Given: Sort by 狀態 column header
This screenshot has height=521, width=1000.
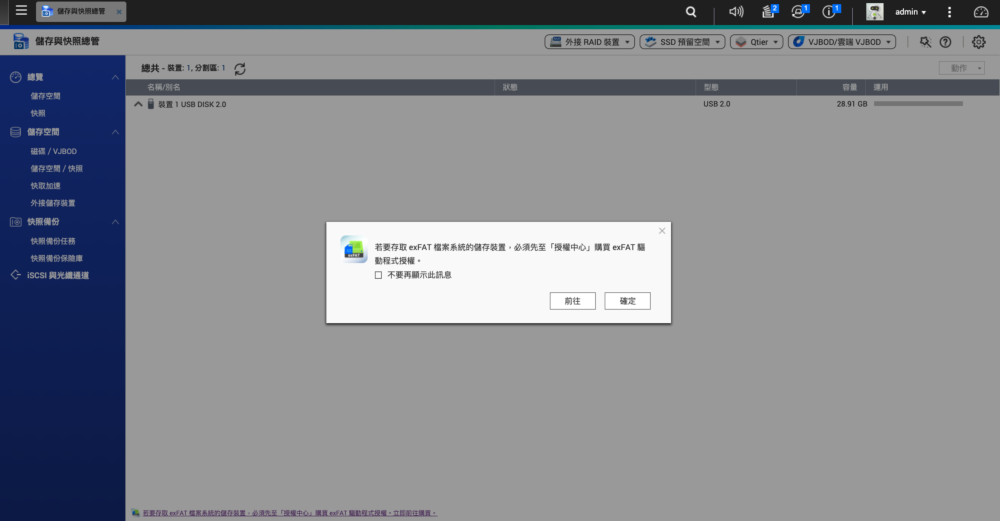Looking at the screenshot, I should point(510,87).
